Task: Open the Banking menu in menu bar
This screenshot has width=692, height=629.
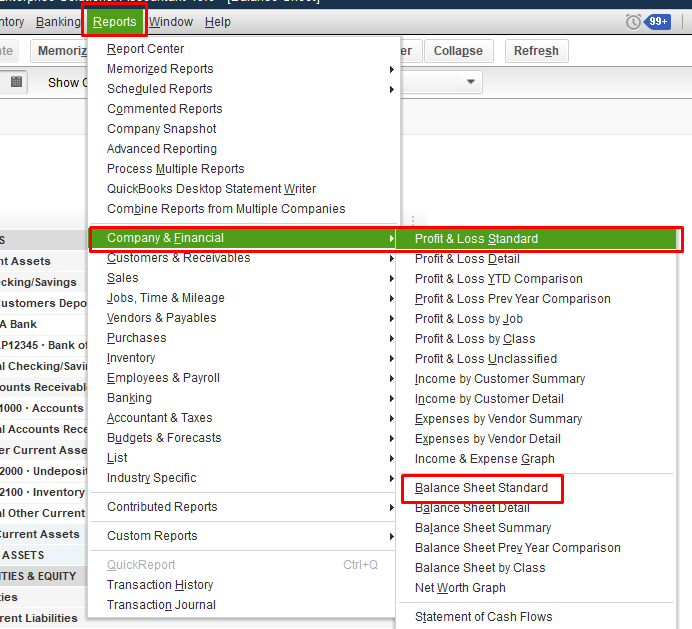Action: click(x=58, y=22)
